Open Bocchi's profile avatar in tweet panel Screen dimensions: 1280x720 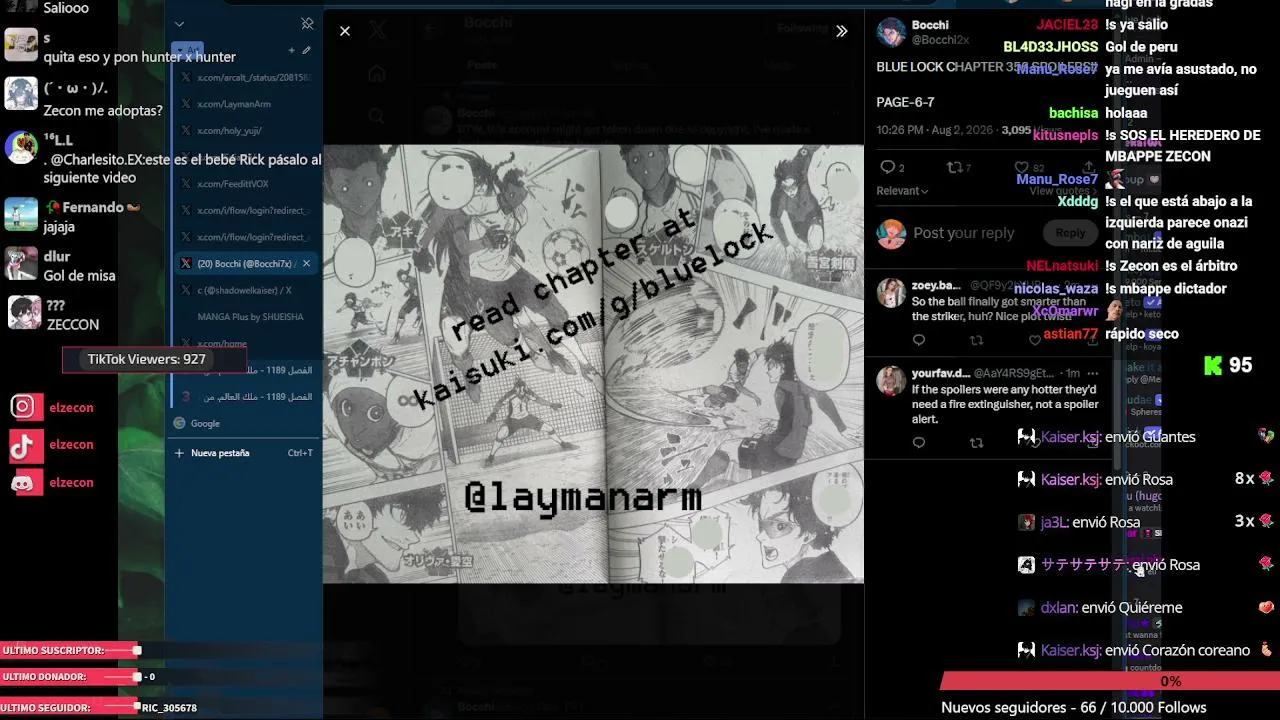pos(891,32)
